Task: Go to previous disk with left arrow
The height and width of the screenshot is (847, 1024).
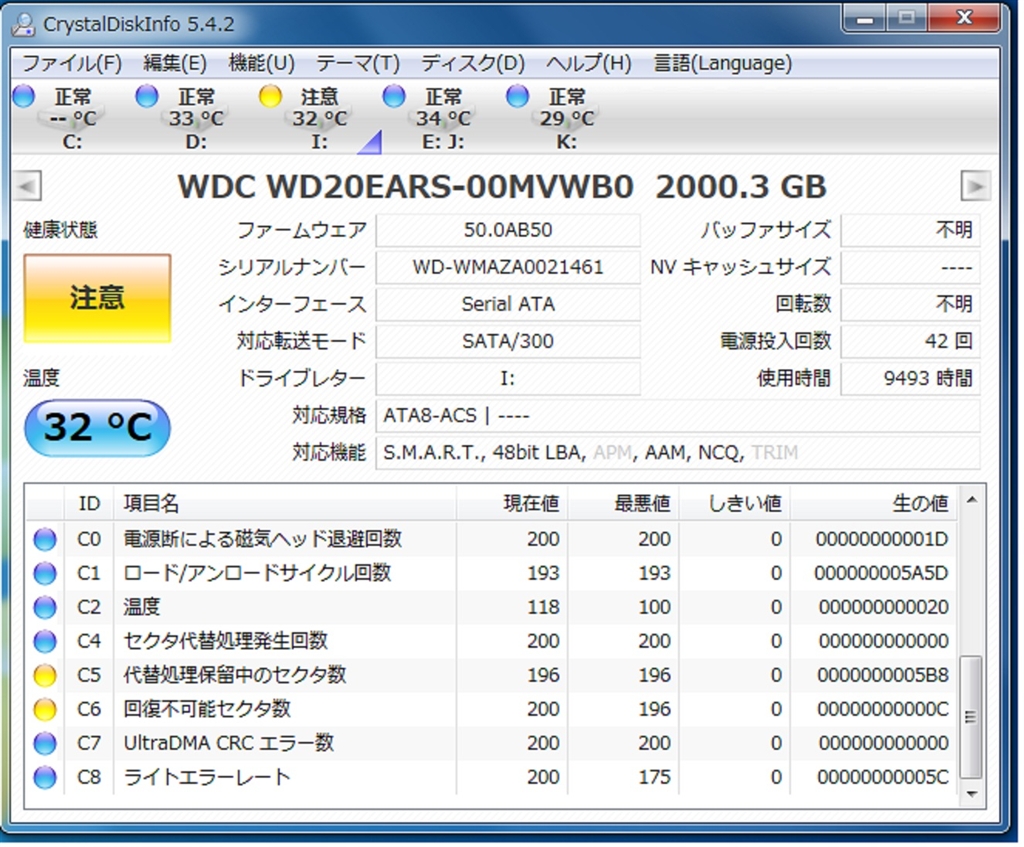Action: (29, 186)
